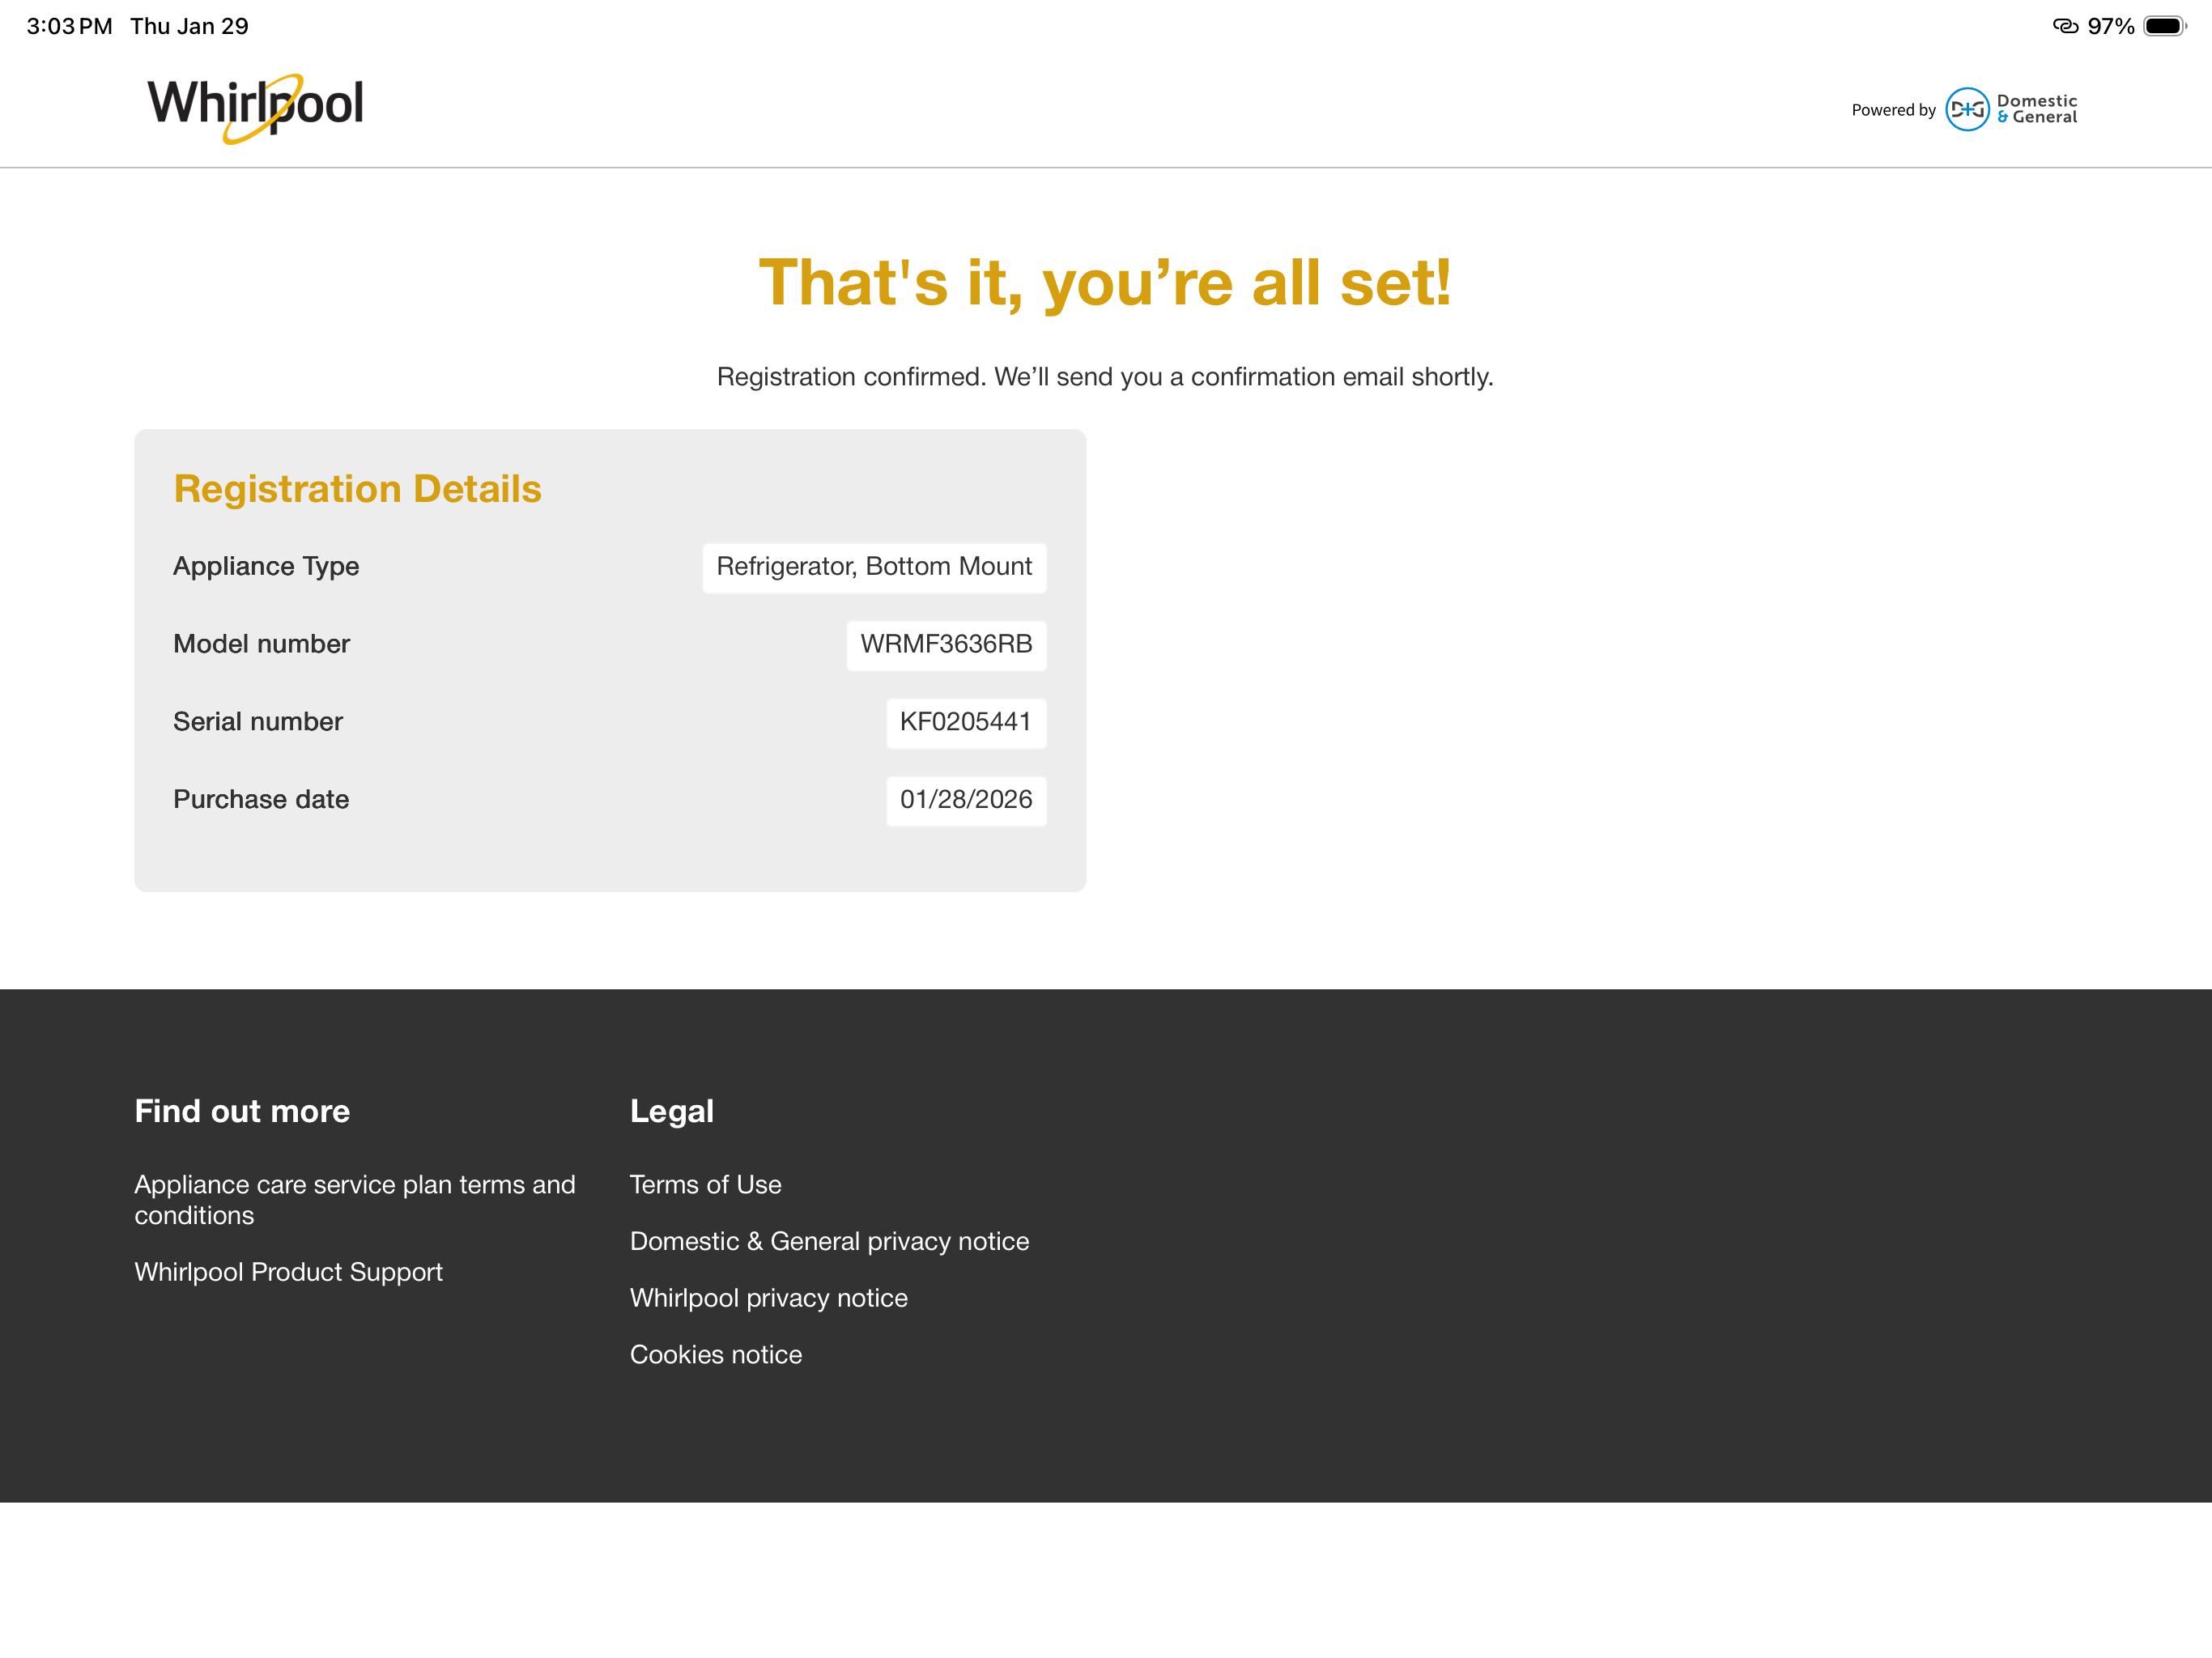Open Whirlpool Product Support link
This screenshot has width=2212, height=1658.
coord(288,1271)
